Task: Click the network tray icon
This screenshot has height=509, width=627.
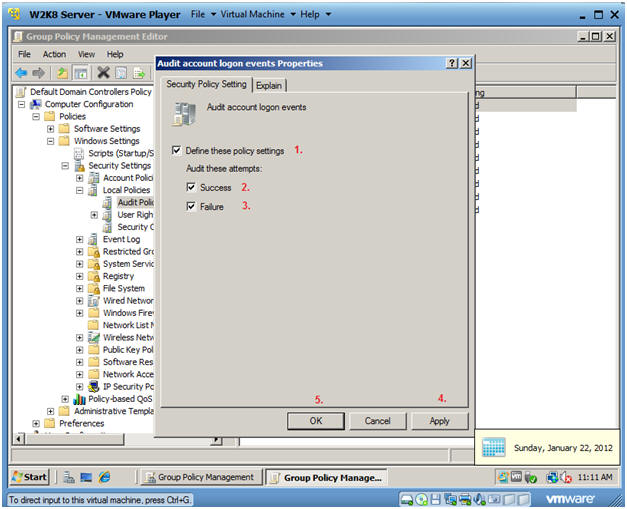Action: 552,477
